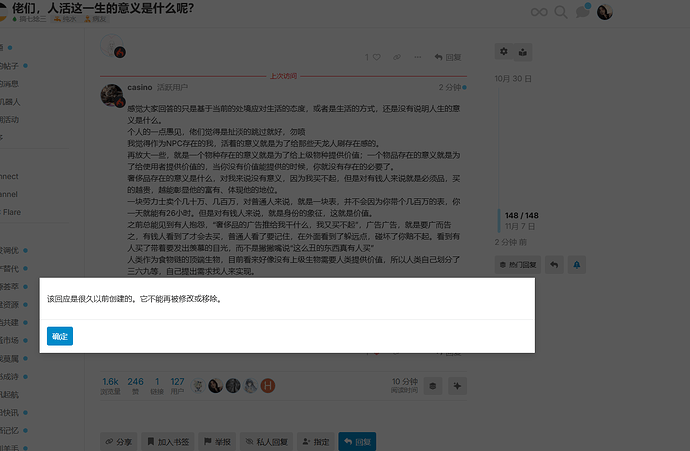The width and height of the screenshot is (690, 451).
Task: Show the 246 赞 likes list
Action: pos(136,386)
